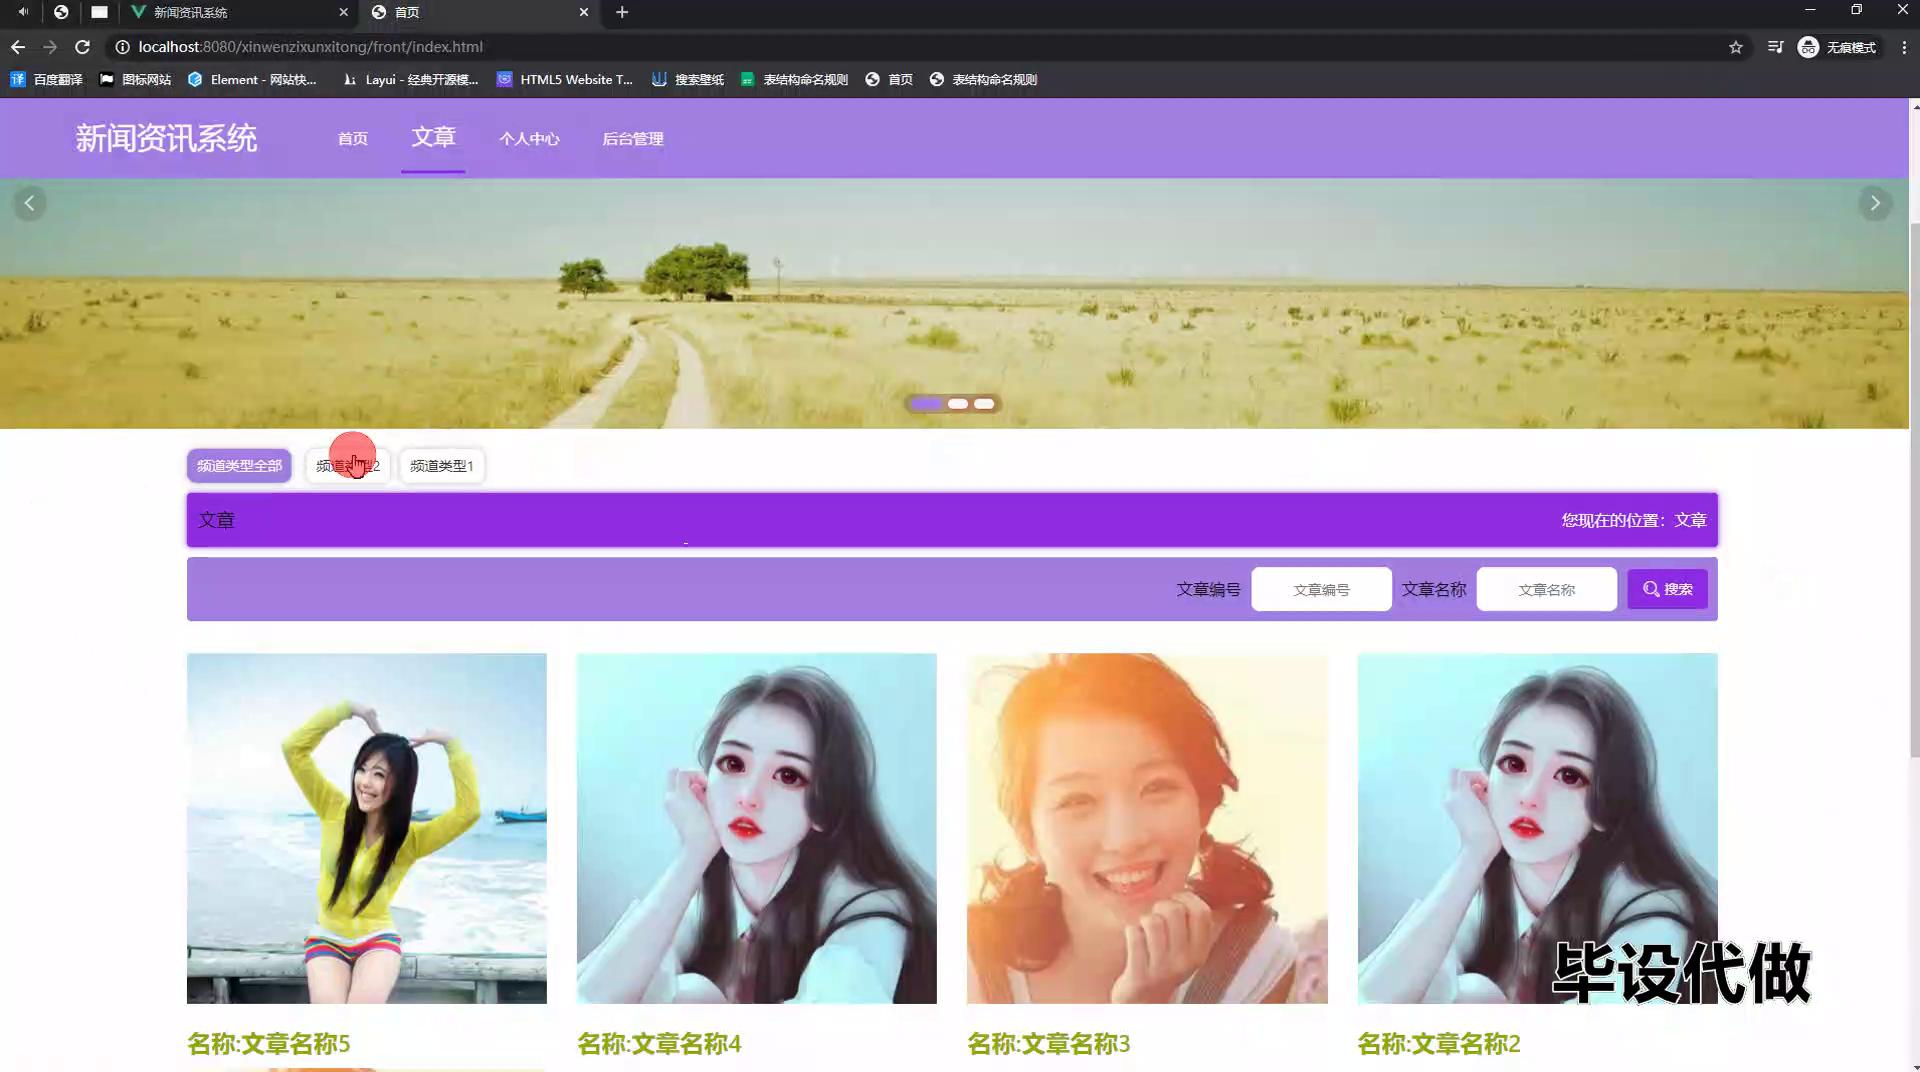Screen dimensions: 1920x1072
Task: Open 后台管理 navigation link
Action: tap(632, 139)
